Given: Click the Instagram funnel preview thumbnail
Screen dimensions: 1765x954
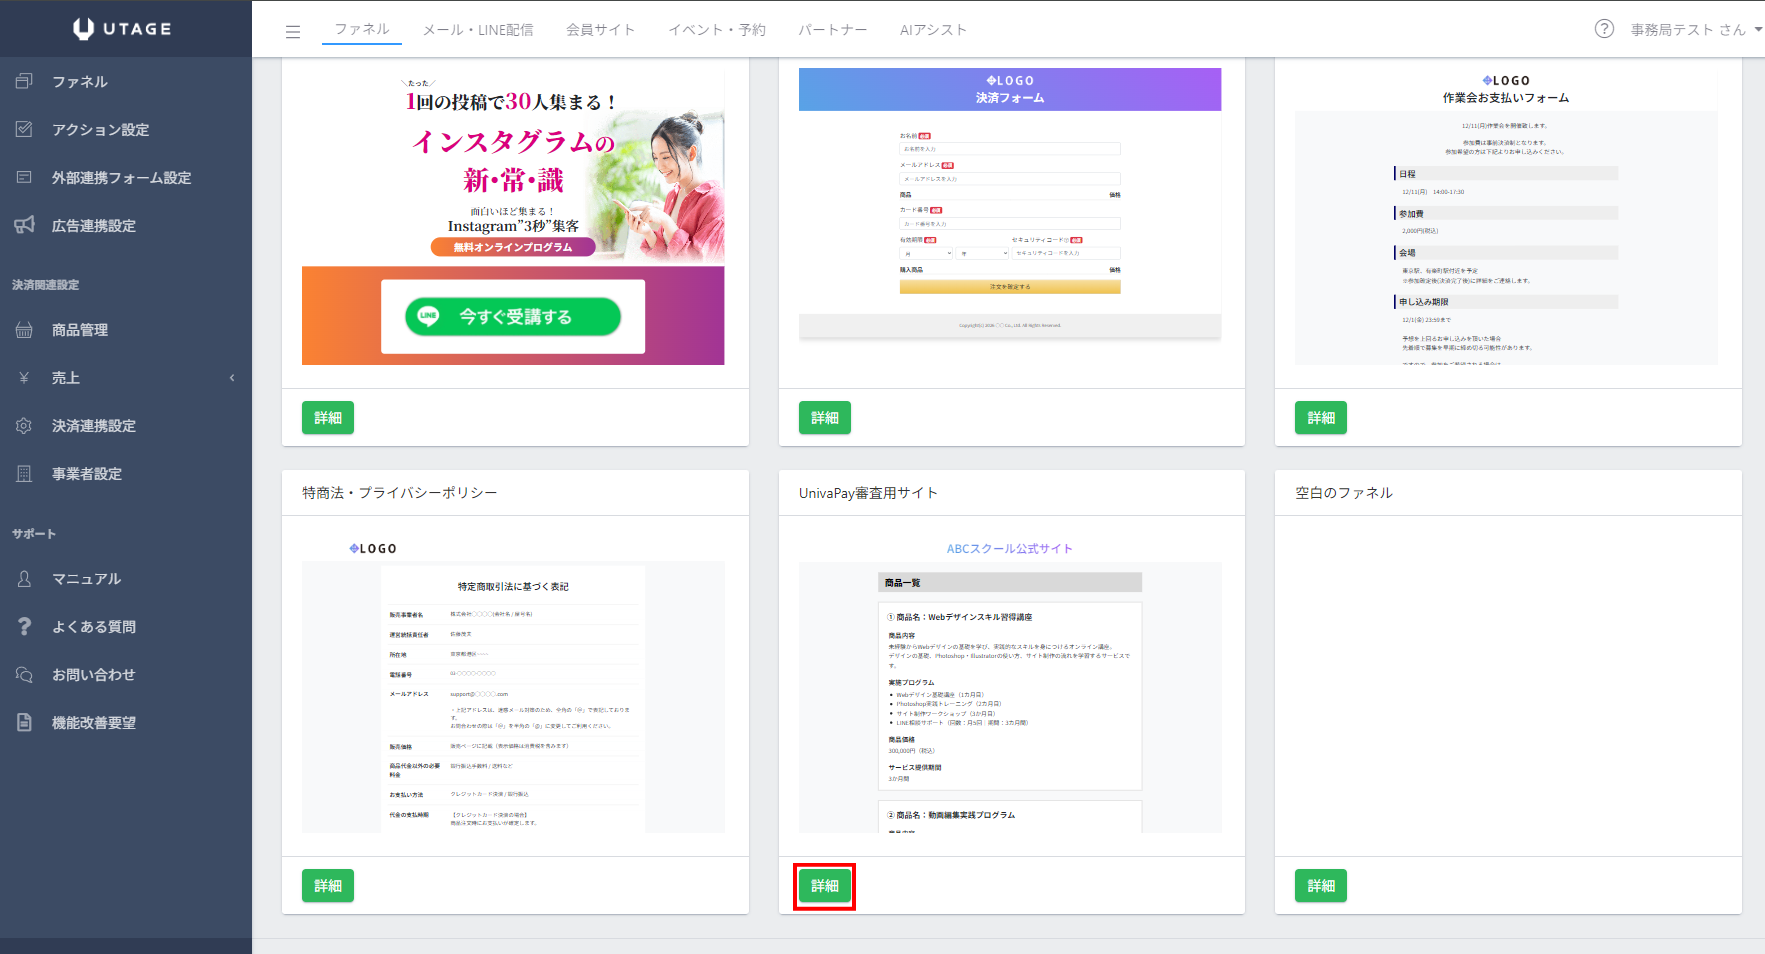Looking at the screenshot, I should click(513, 217).
